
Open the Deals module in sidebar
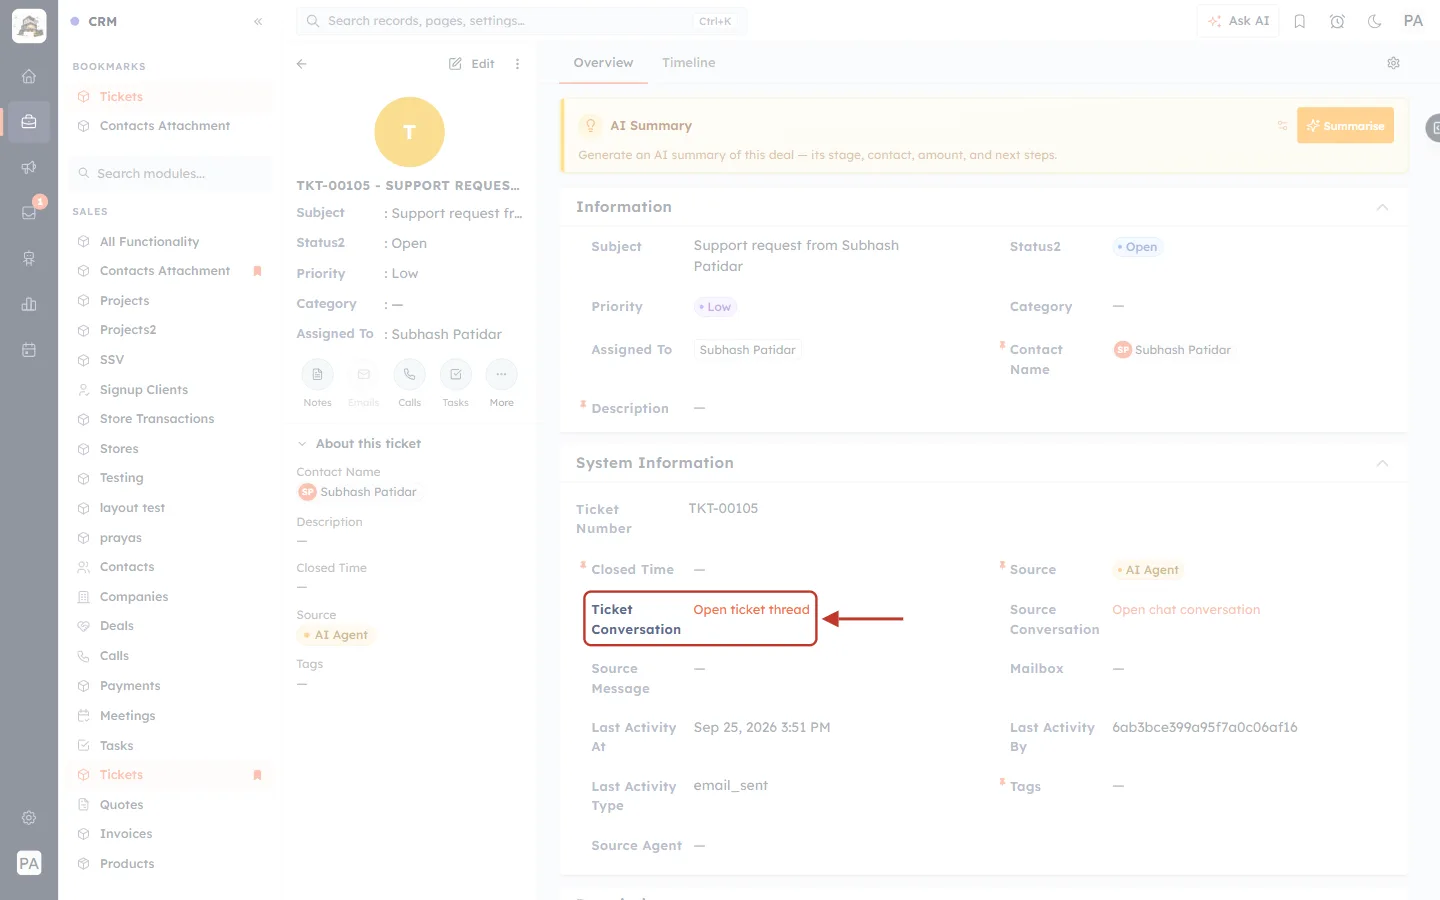[x=116, y=626]
